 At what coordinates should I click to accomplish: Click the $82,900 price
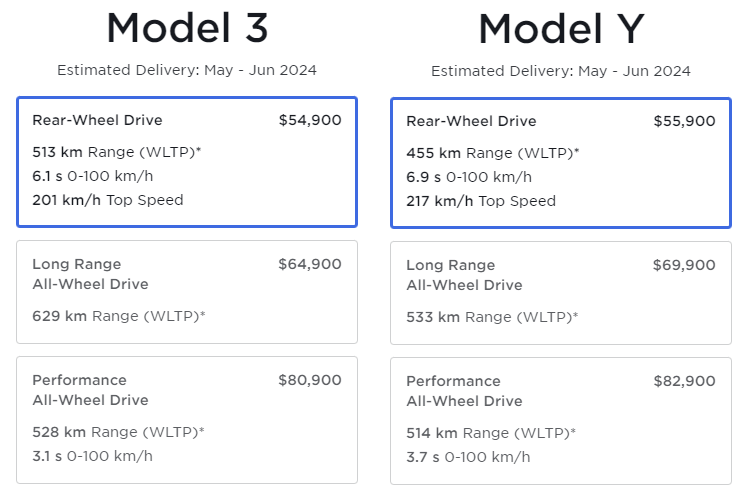tap(684, 381)
